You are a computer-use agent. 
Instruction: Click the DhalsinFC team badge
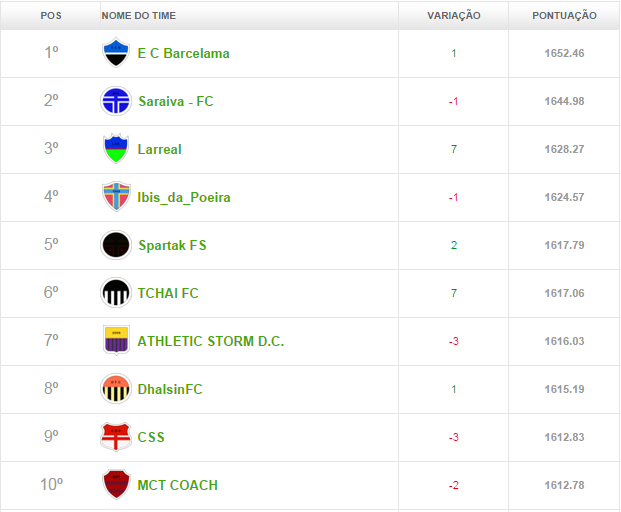(x=116, y=389)
